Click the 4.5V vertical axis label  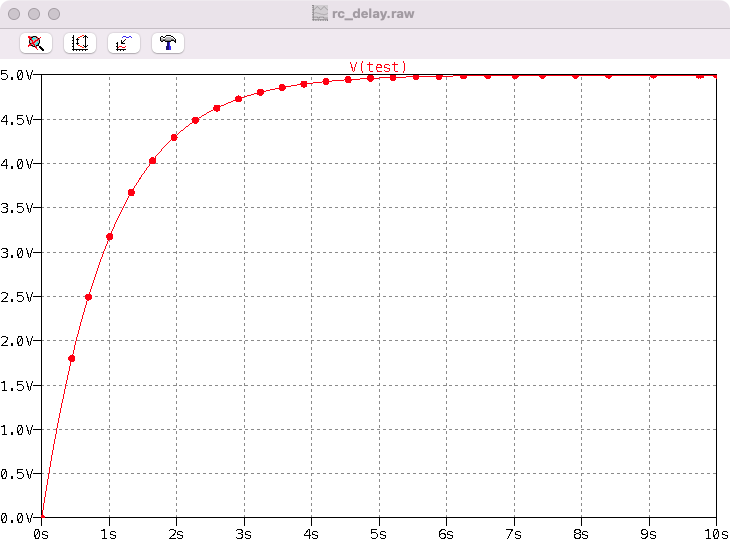16,120
